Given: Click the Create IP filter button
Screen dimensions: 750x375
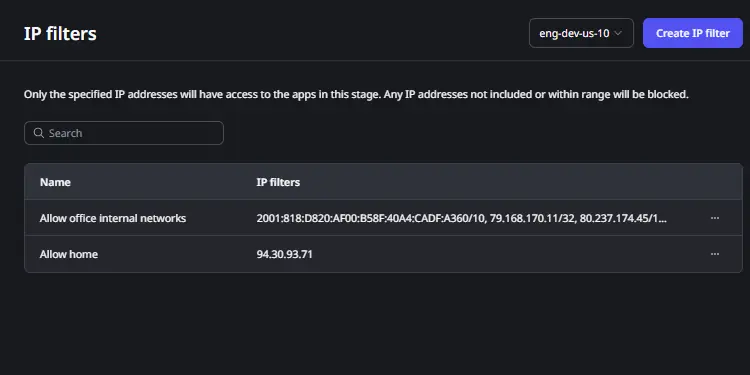Looking at the screenshot, I should [693, 33].
